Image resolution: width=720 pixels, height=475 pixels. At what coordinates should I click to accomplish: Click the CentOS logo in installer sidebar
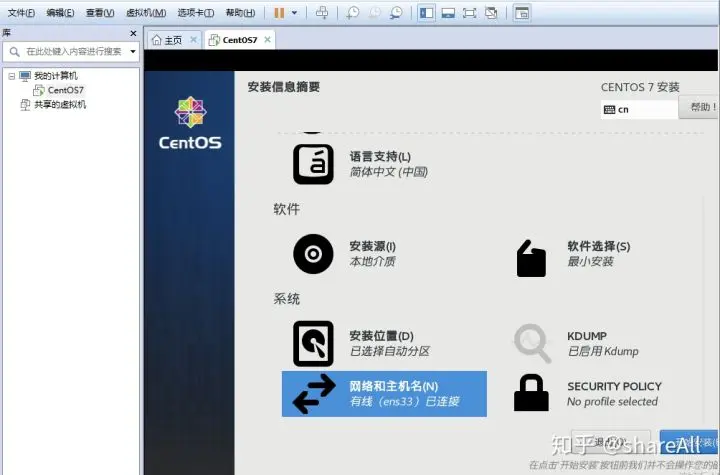point(190,123)
